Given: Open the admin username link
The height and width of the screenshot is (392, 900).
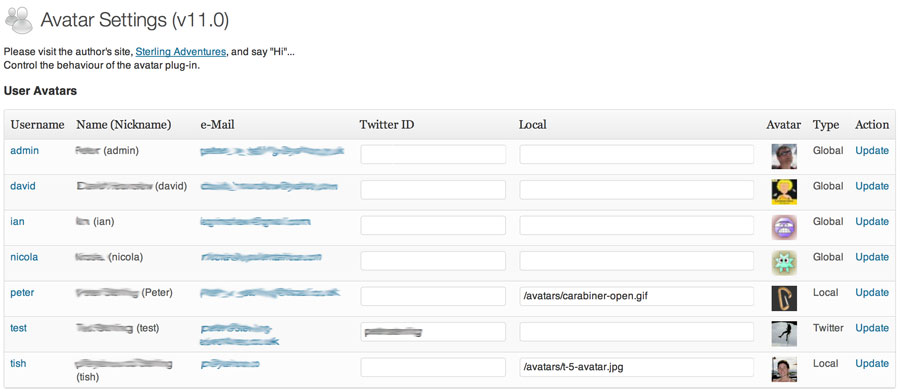Looking at the screenshot, I should 25,150.
